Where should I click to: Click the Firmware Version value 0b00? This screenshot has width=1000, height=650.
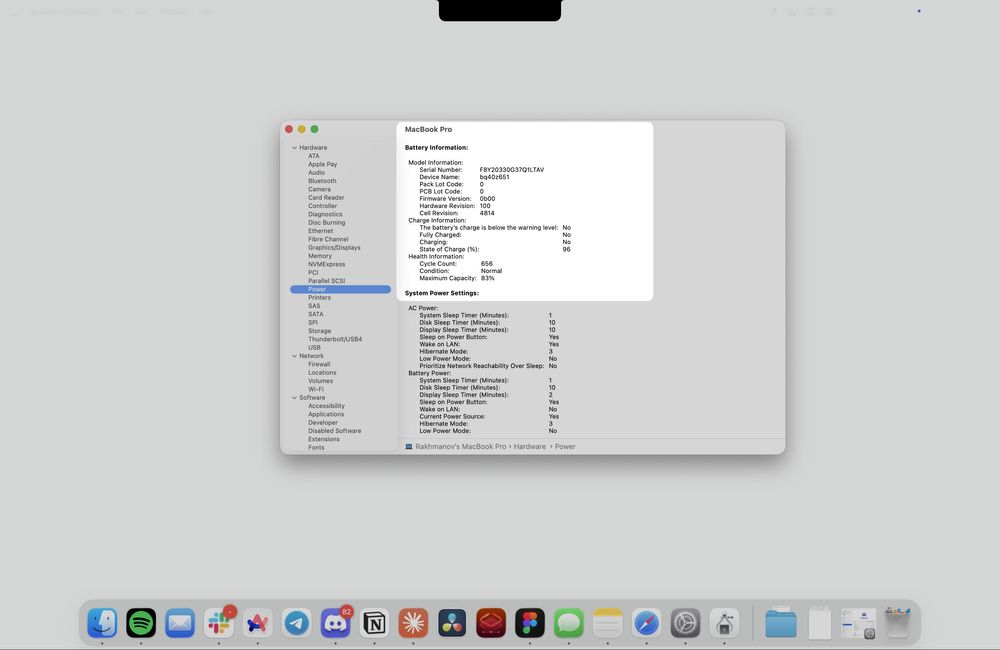pyautogui.click(x=487, y=198)
